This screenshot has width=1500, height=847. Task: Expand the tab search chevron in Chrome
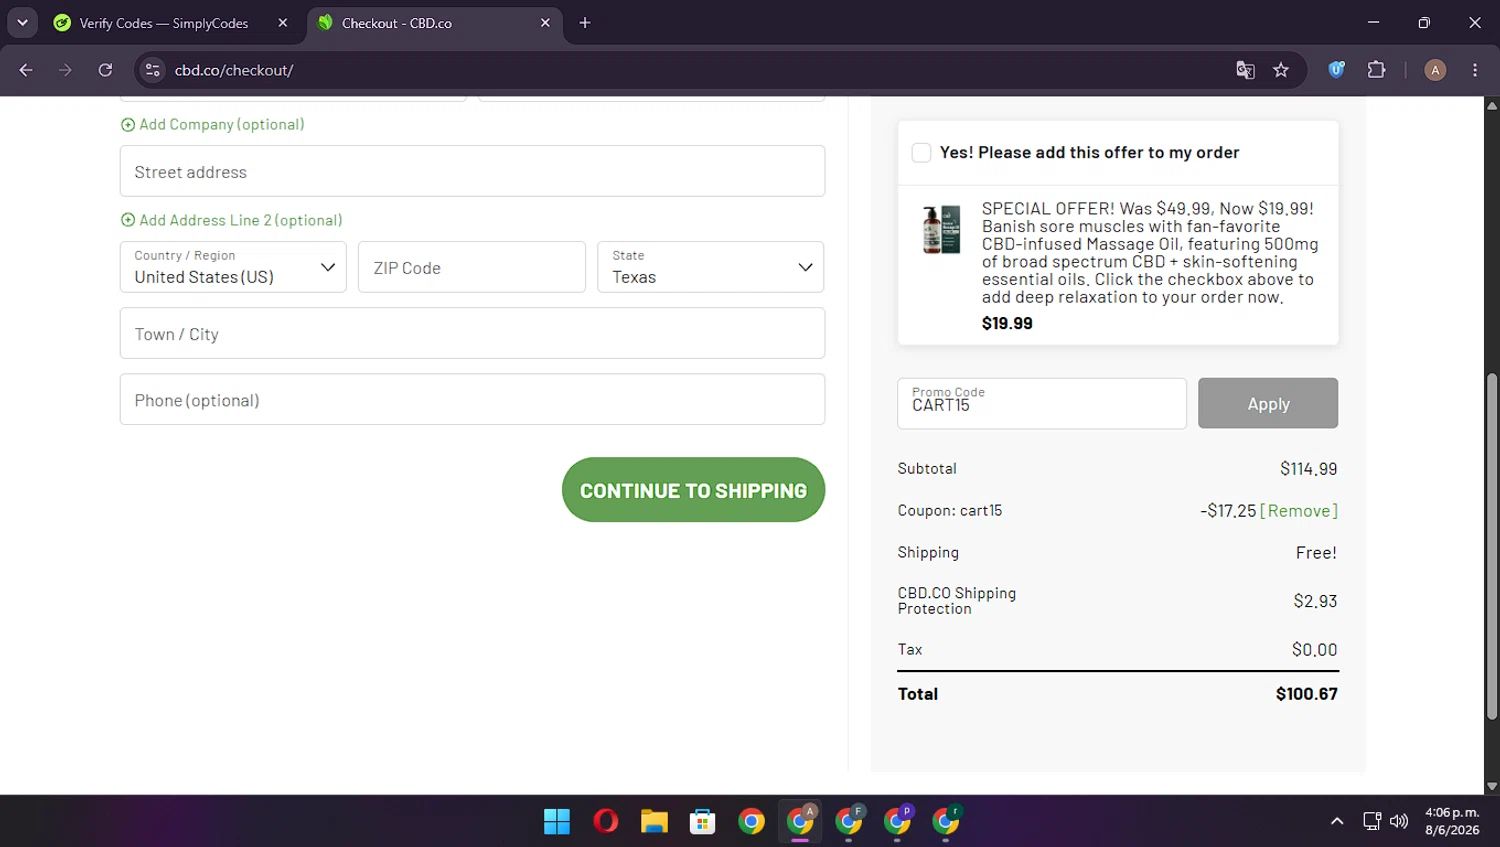22,22
